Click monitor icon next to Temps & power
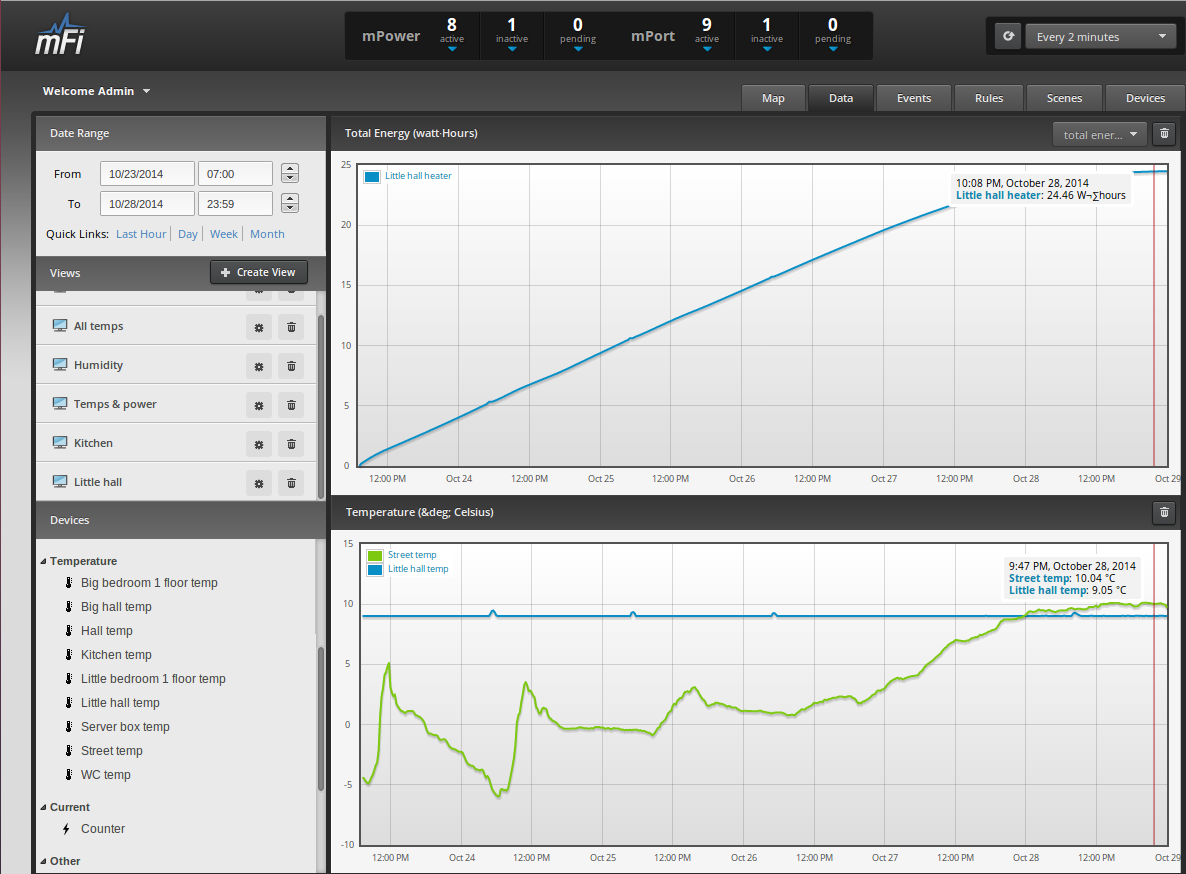The width and height of the screenshot is (1186, 874). tap(60, 404)
